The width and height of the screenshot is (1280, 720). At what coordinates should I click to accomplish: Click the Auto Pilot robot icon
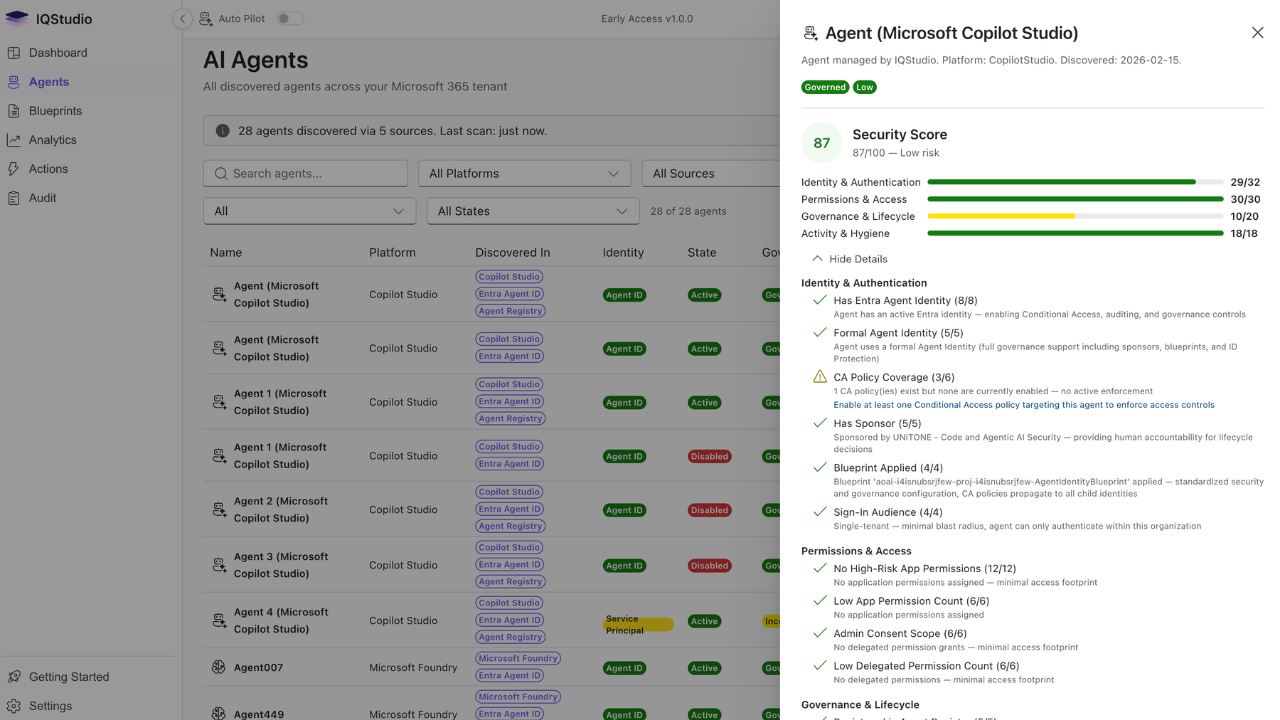point(205,18)
